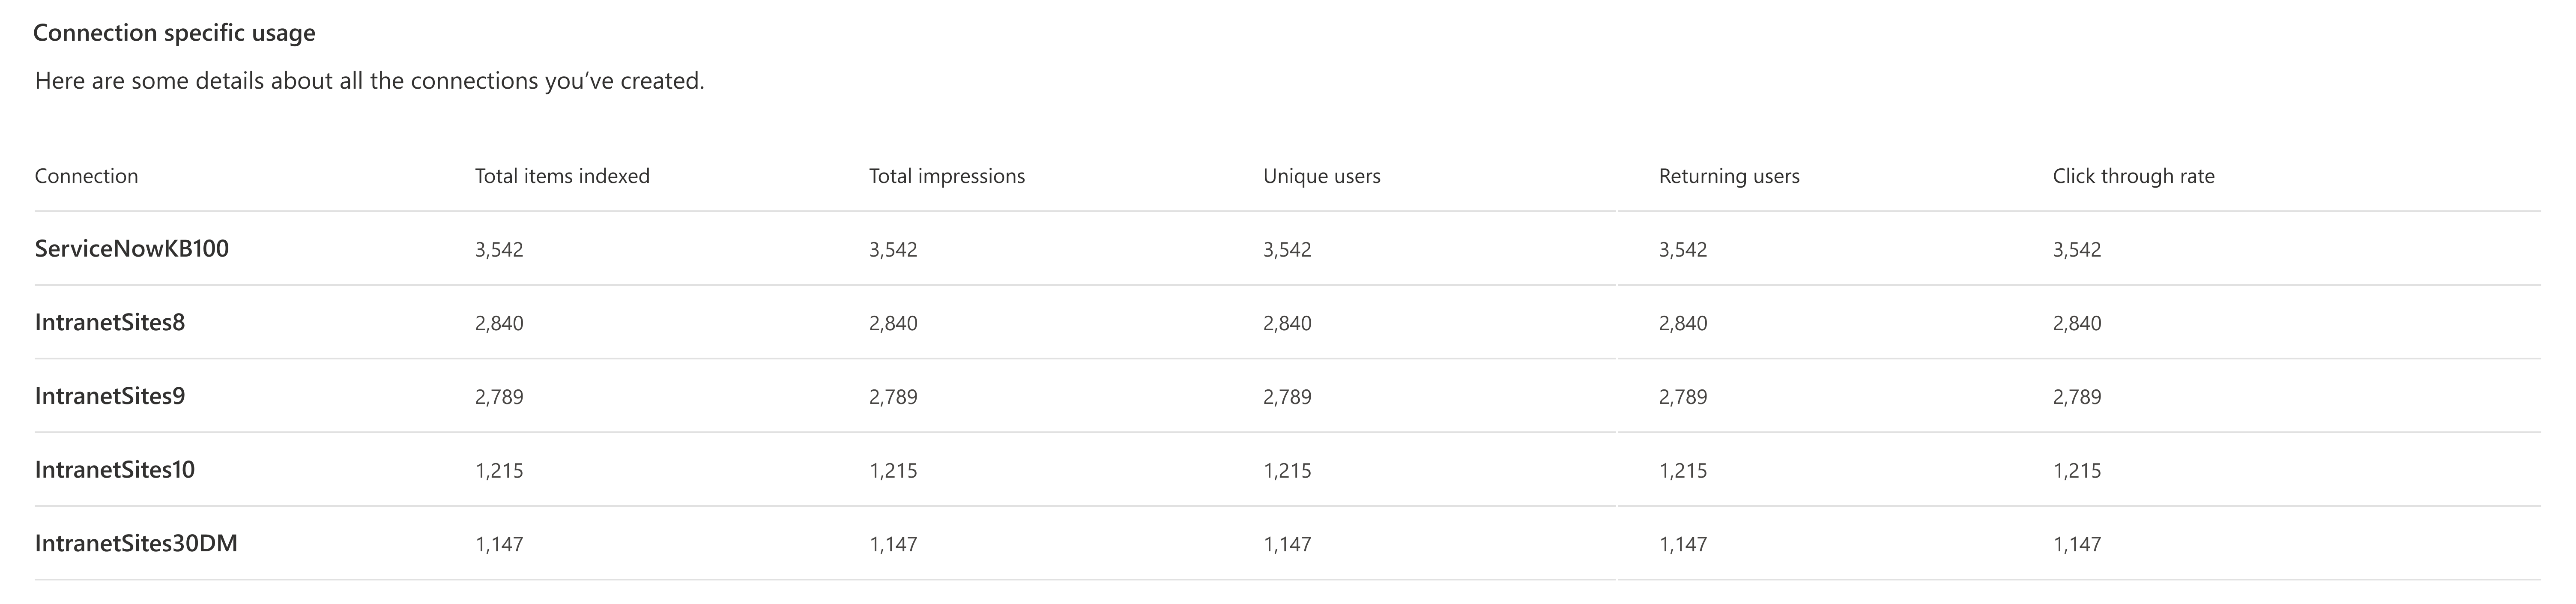
Task: Click the Click through rate header
Action: (2133, 176)
